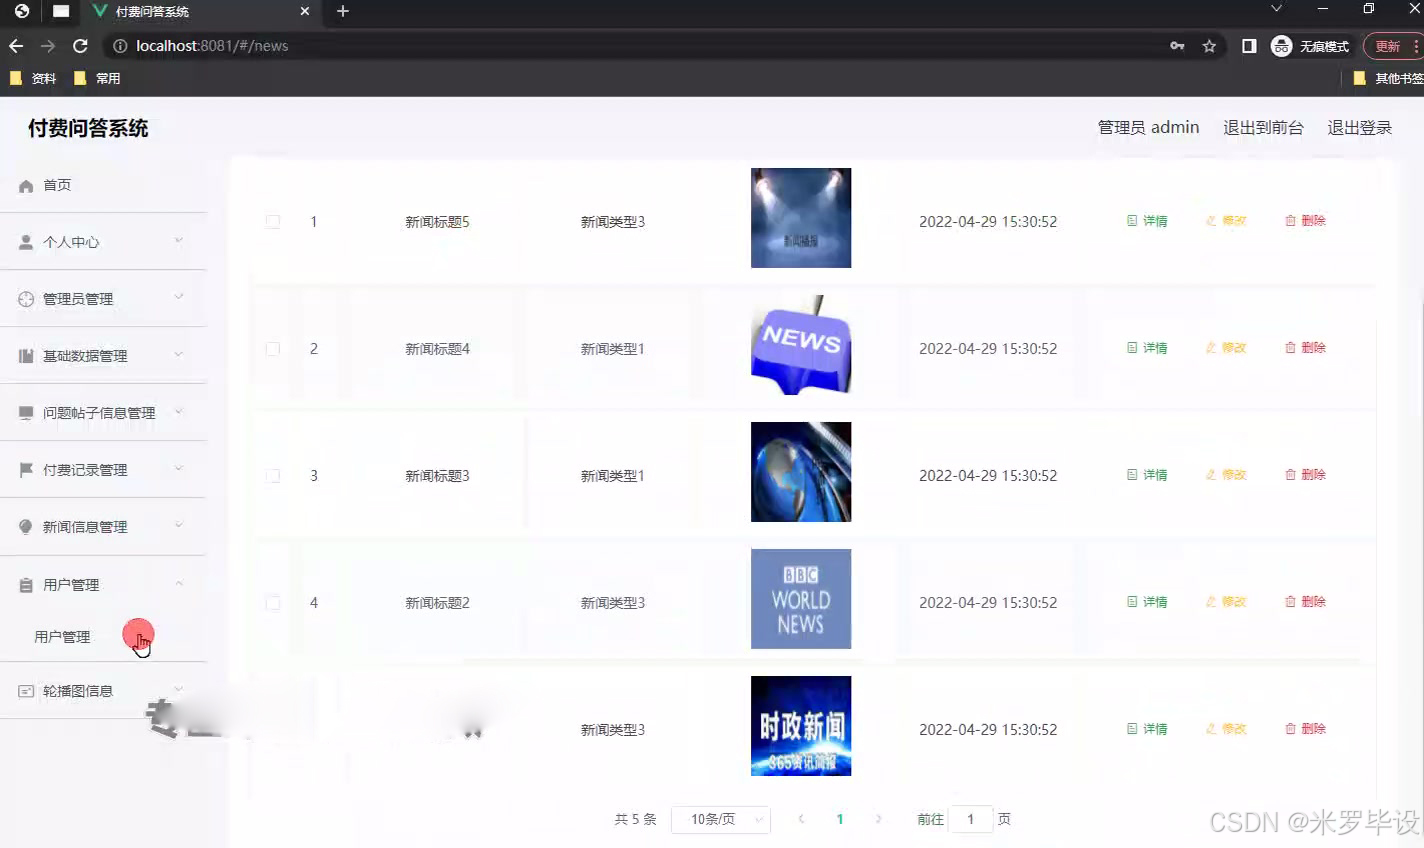Select the checkbox for 新闻标题4
This screenshot has width=1424, height=848.
[273, 348]
